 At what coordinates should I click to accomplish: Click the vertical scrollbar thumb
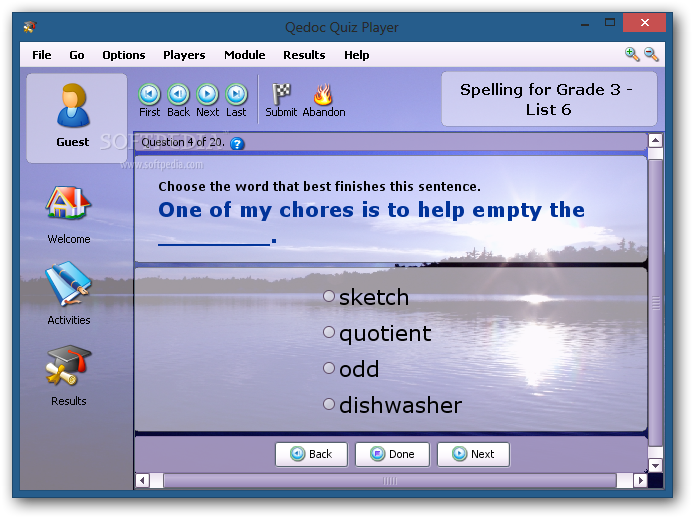655,303
